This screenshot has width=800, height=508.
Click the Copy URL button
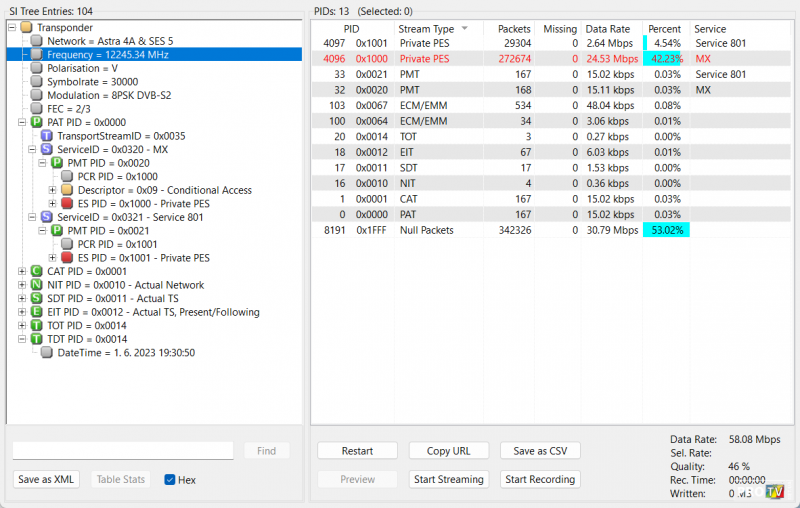coord(448,451)
